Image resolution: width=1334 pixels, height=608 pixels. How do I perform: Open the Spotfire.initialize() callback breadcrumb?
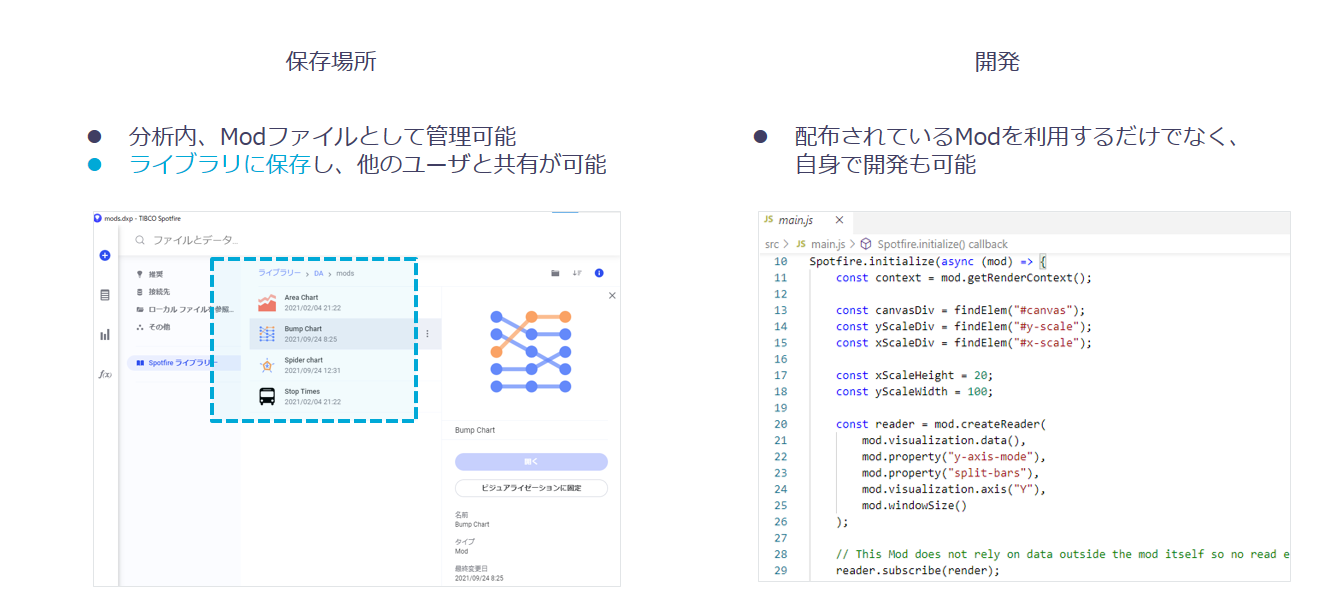[x=934, y=244]
